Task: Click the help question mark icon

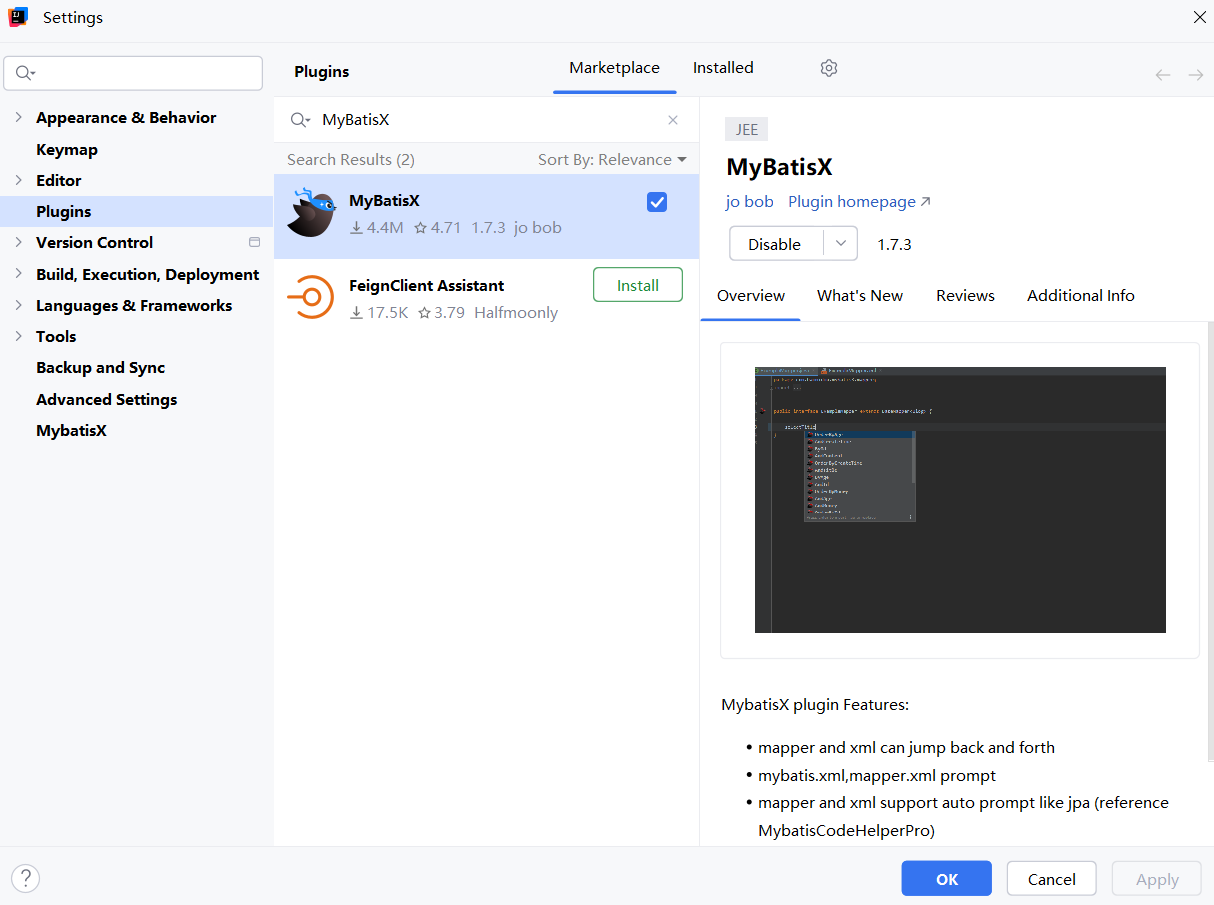Action: [25, 879]
